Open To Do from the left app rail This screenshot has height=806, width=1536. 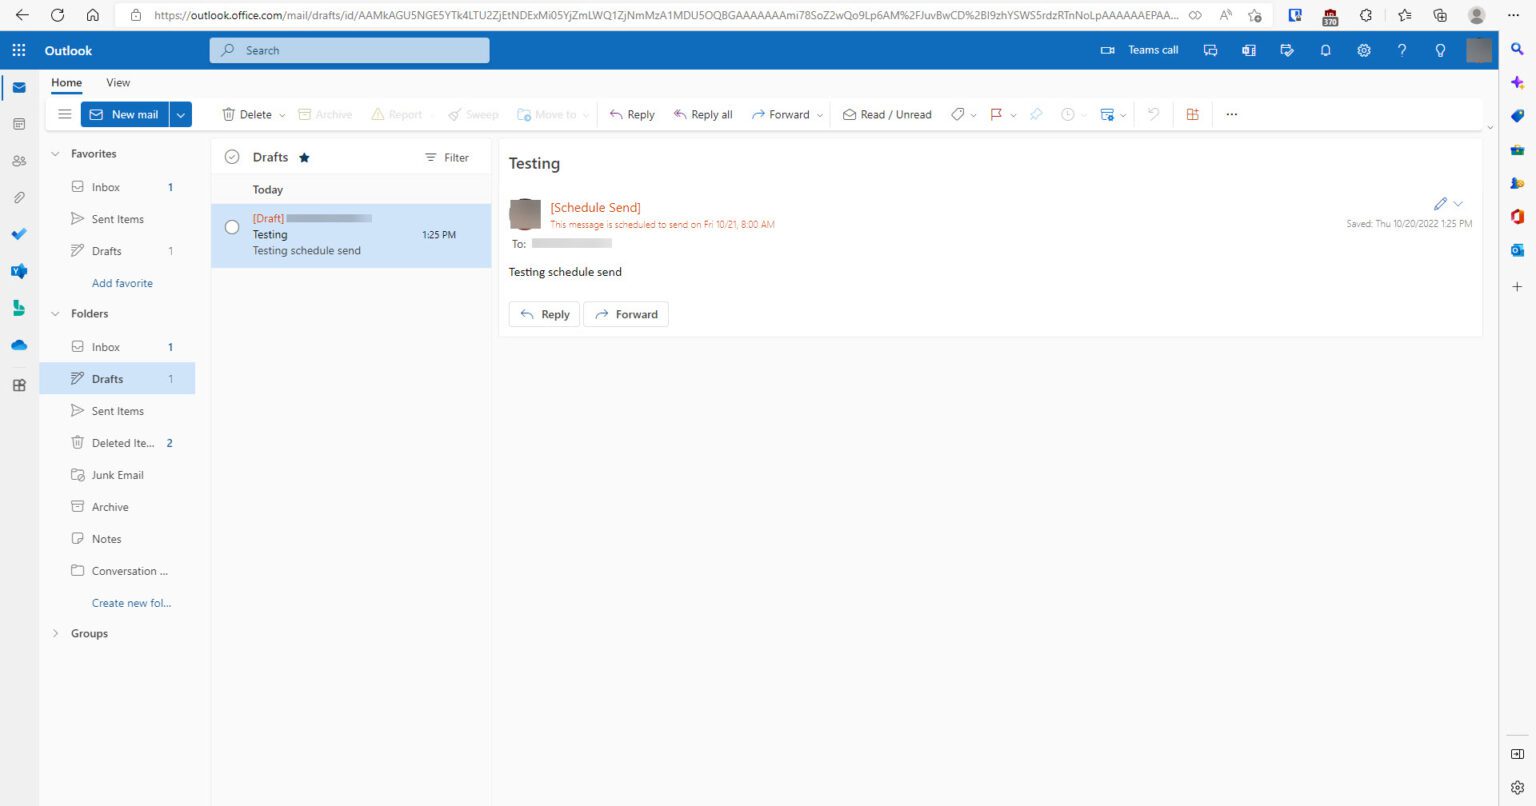coord(18,234)
